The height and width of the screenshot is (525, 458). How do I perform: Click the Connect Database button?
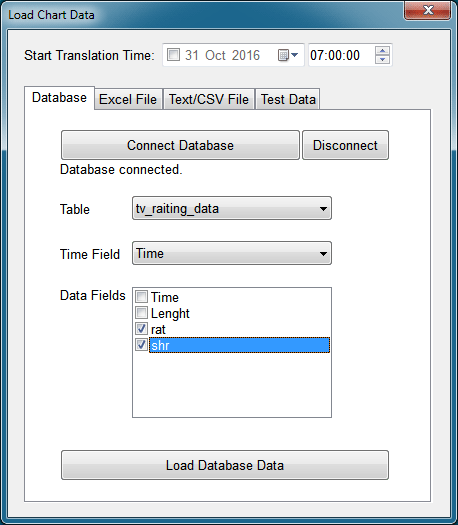[180, 145]
